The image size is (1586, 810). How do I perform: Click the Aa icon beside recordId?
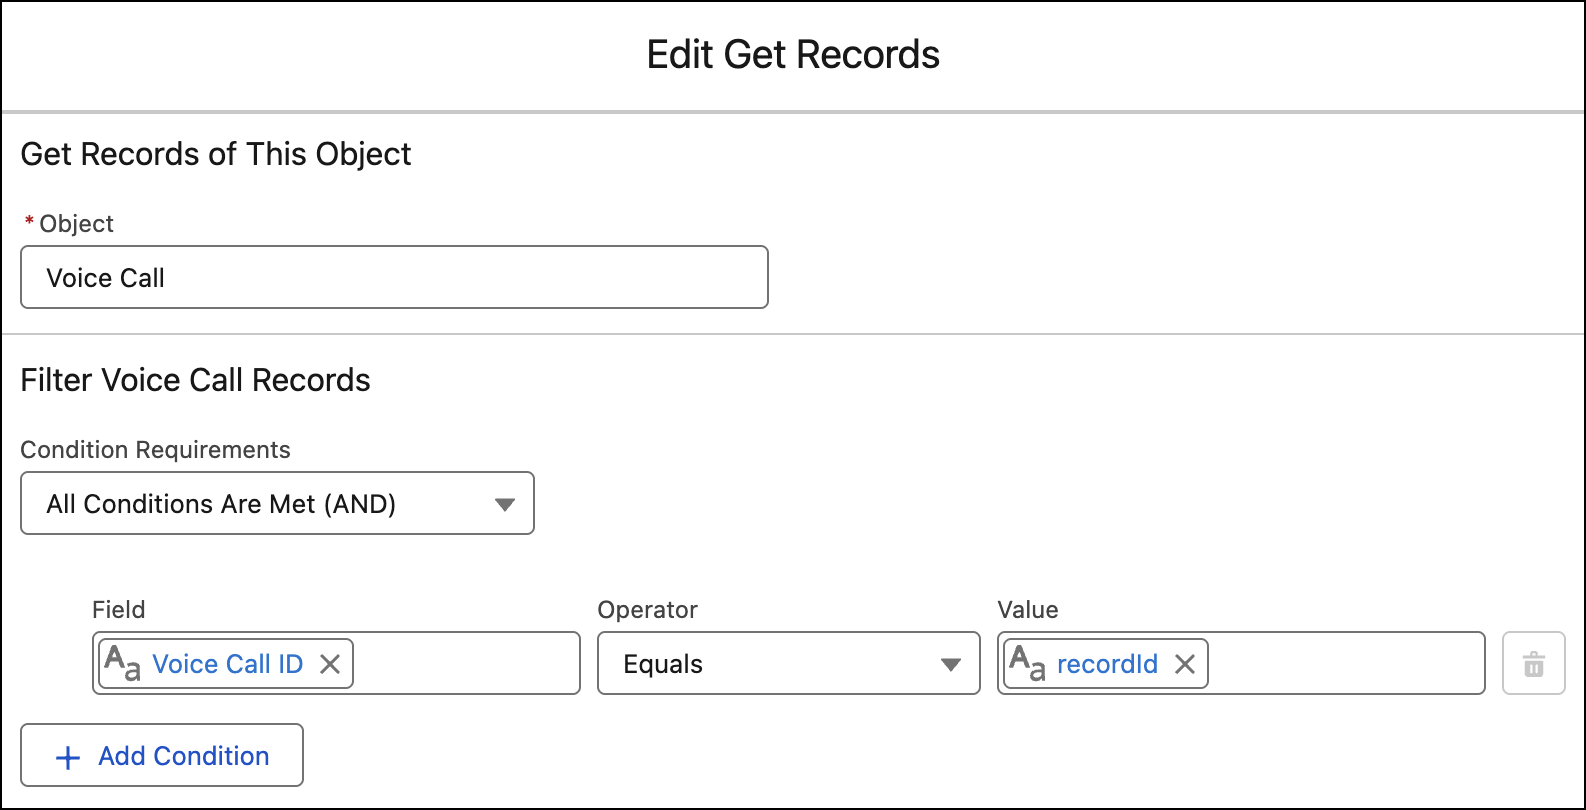pyautogui.click(x=1027, y=663)
